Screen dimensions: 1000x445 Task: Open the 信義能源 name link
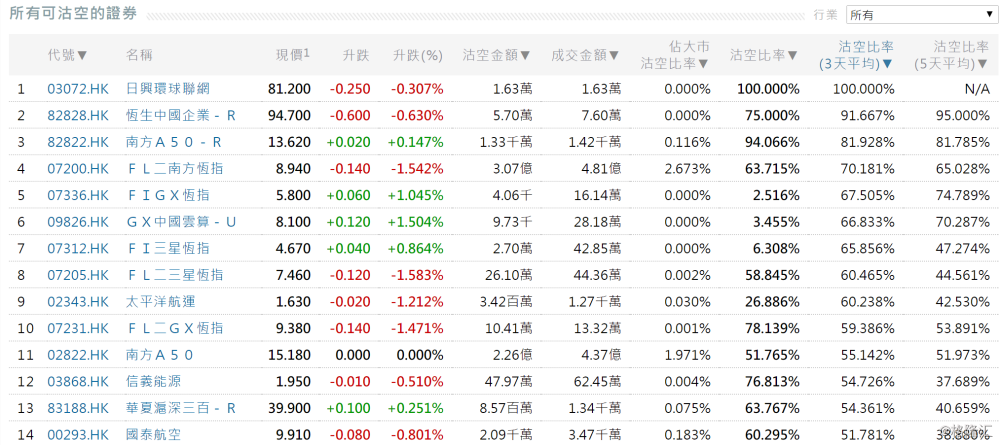[154, 381]
